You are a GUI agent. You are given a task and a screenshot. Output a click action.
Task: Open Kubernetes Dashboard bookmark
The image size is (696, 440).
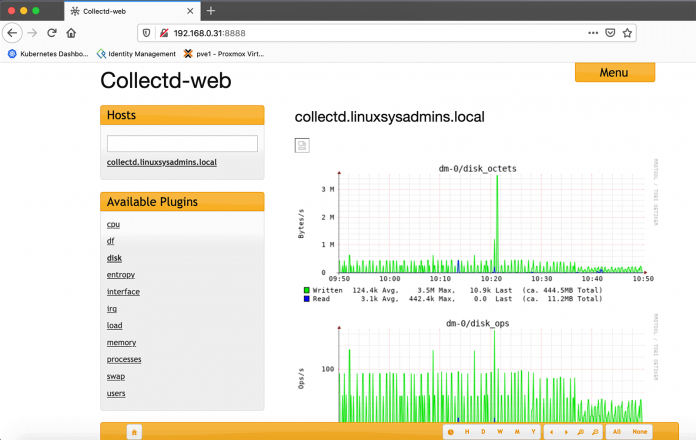48,54
